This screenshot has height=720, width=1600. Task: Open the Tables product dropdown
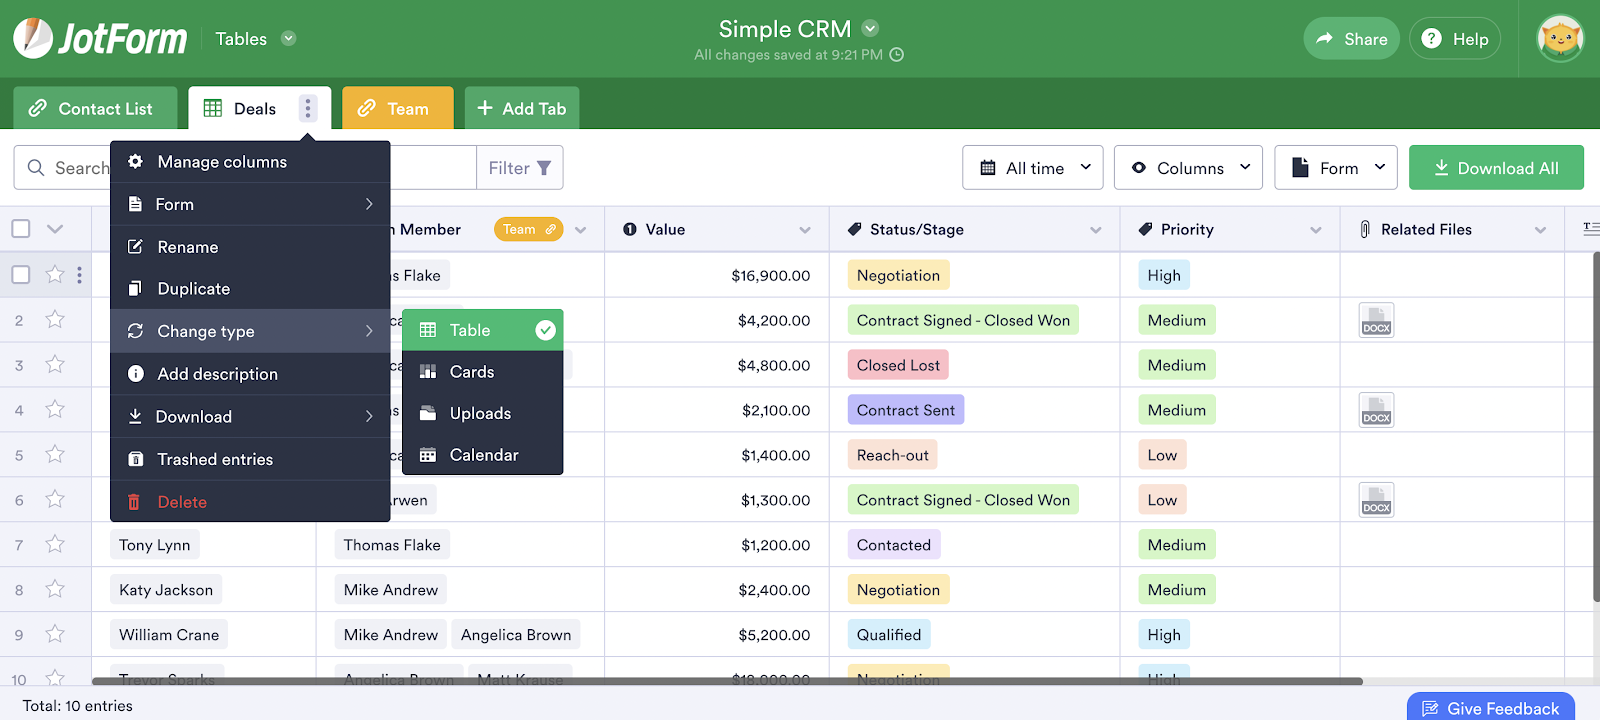289,39
